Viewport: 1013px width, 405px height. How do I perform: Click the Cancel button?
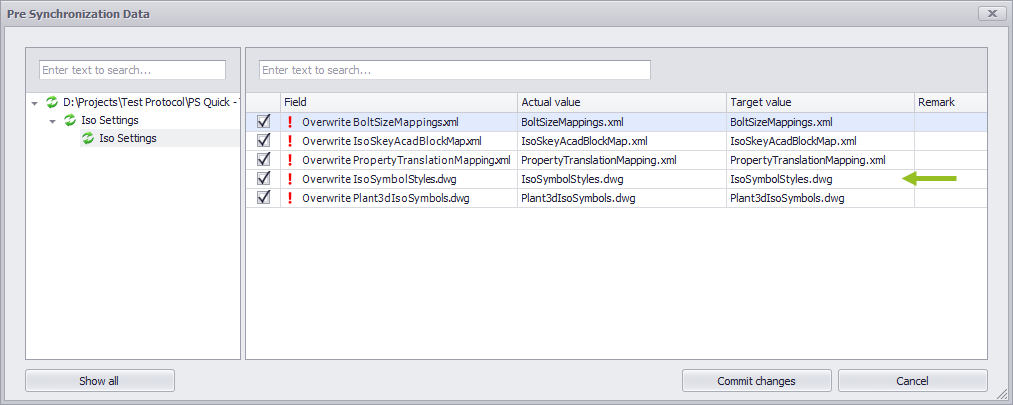click(912, 380)
